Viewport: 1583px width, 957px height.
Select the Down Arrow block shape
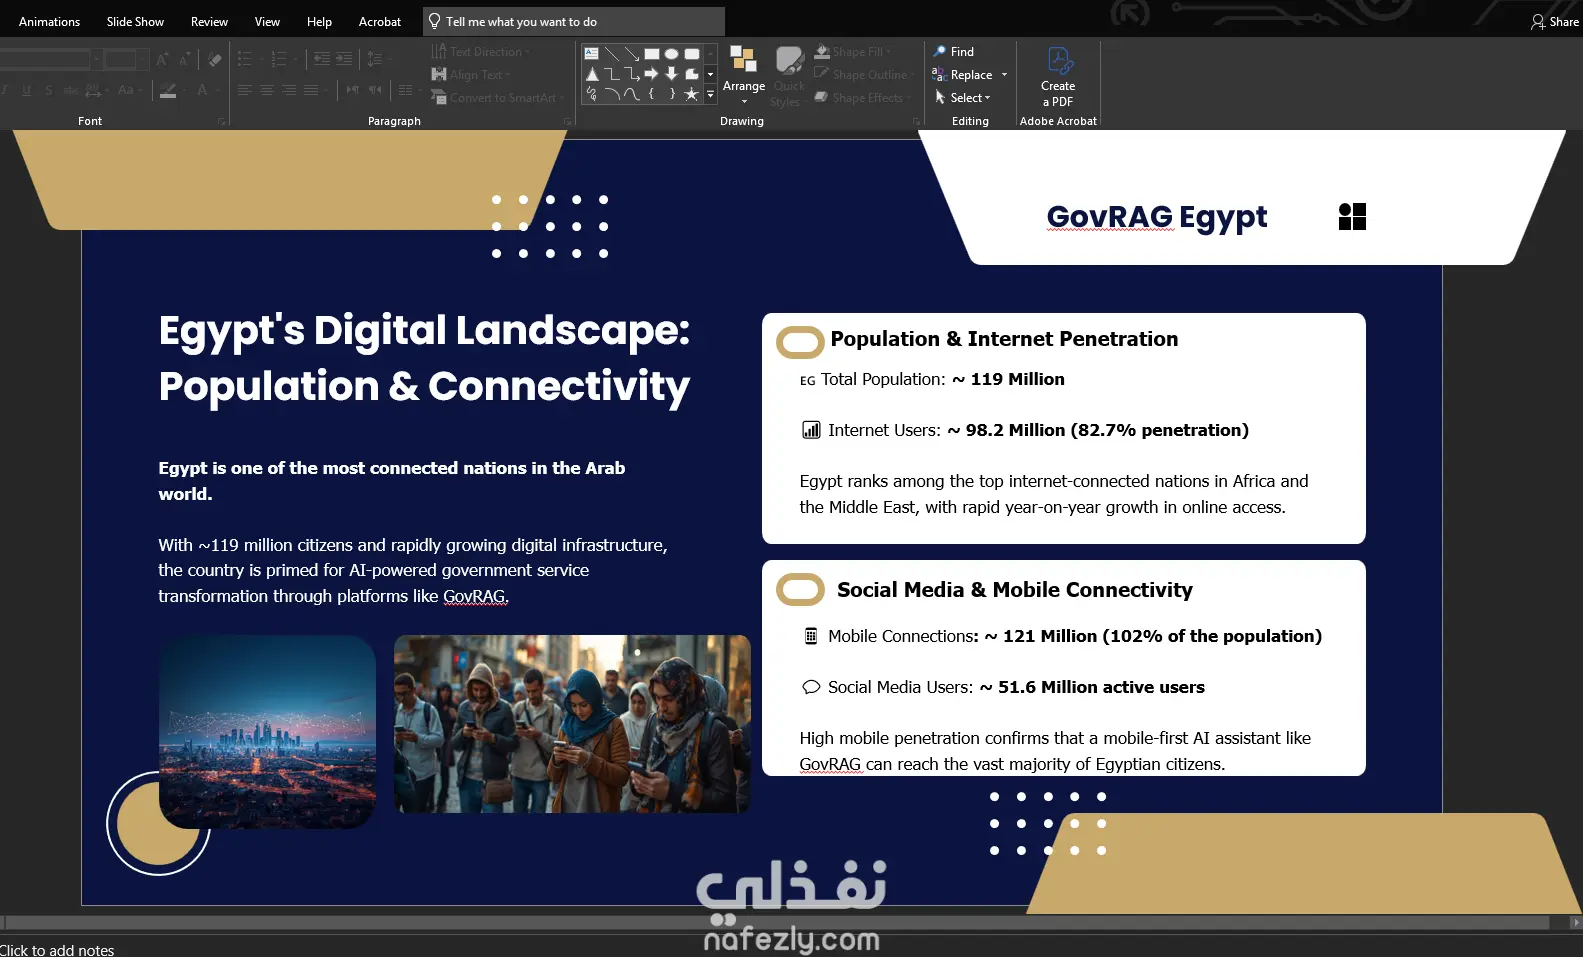pos(671,74)
